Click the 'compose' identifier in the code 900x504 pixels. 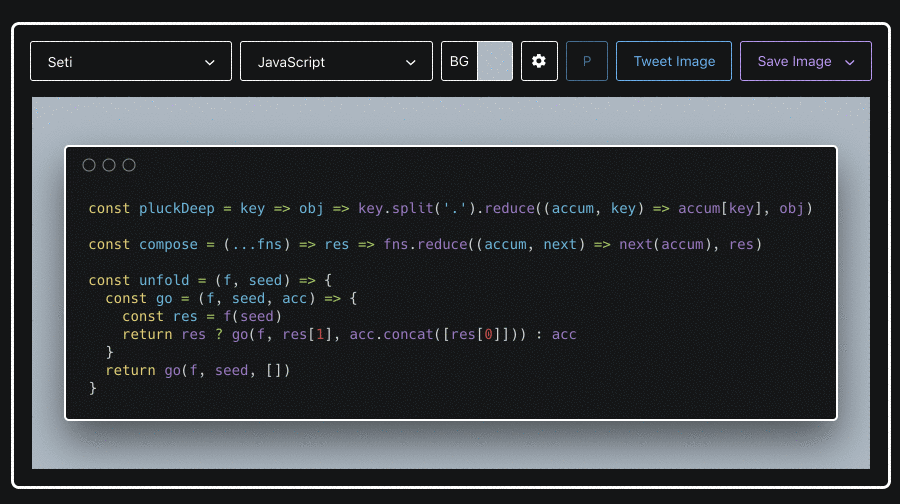[168, 245]
